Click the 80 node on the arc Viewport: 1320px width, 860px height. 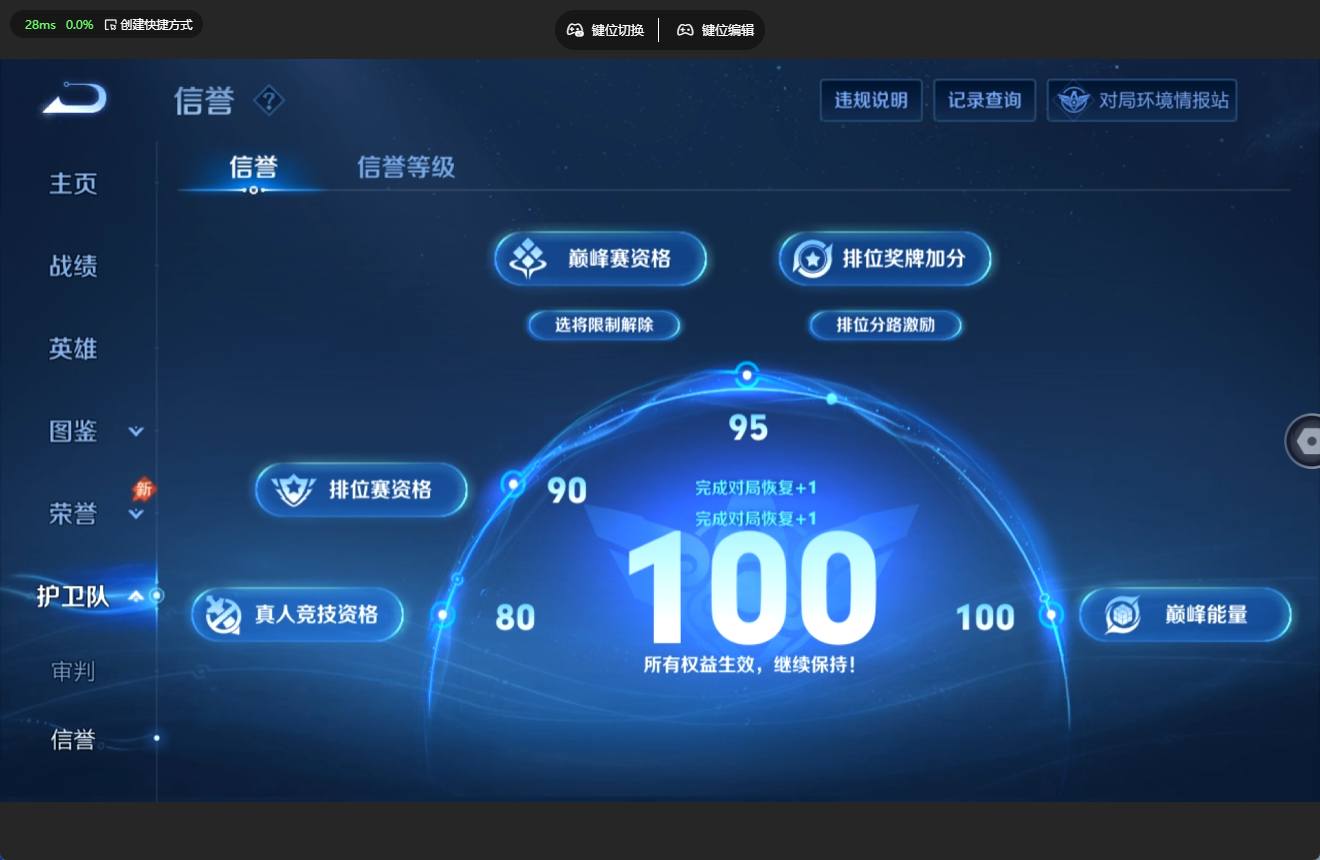click(x=443, y=615)
